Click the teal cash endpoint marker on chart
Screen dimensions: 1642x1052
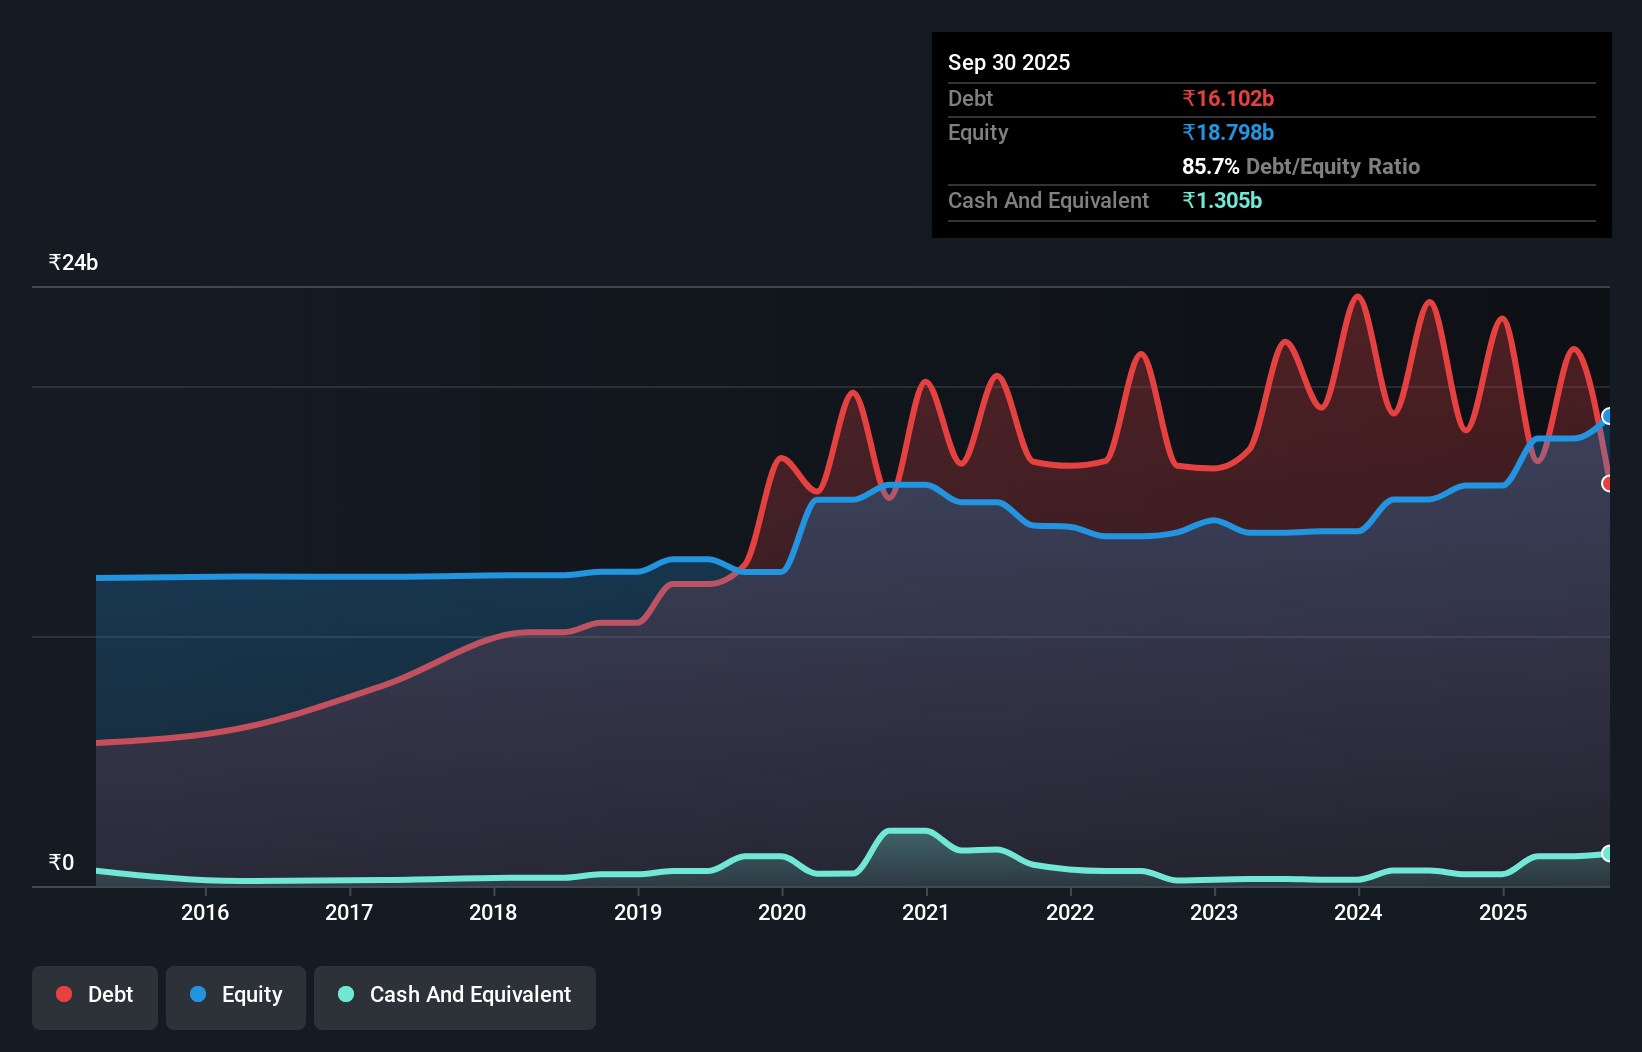click(1607, 853)
